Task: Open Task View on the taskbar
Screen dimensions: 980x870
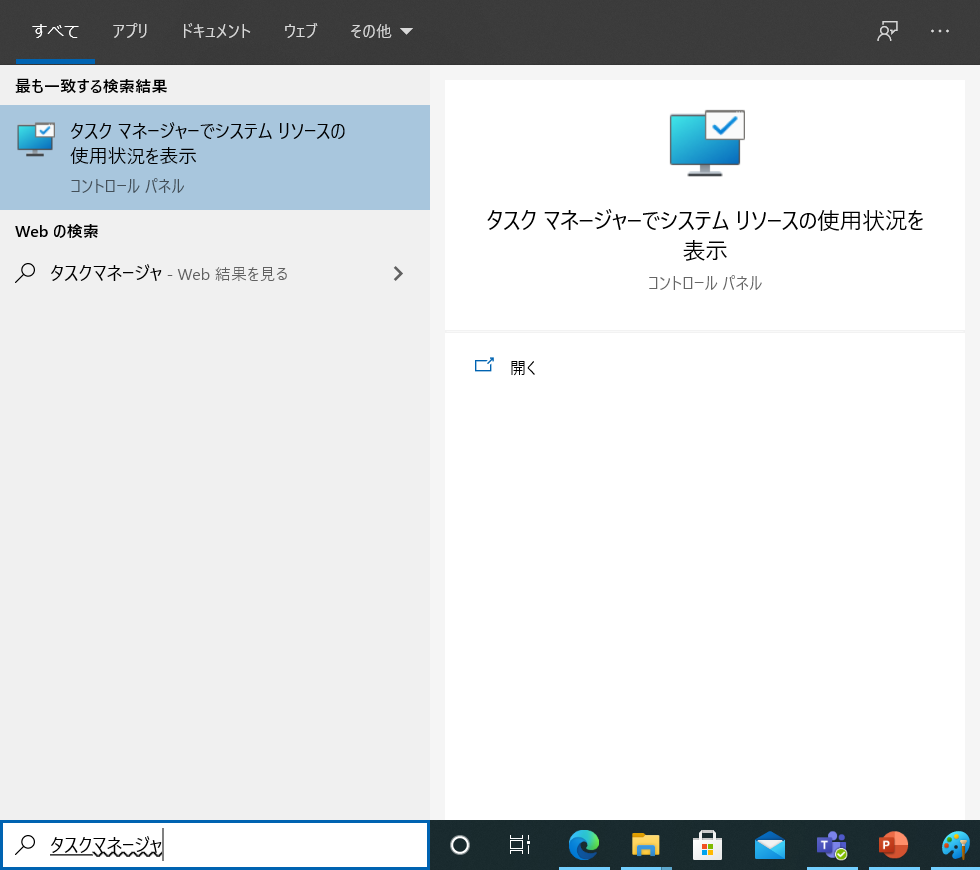Action: click(519, 845)
